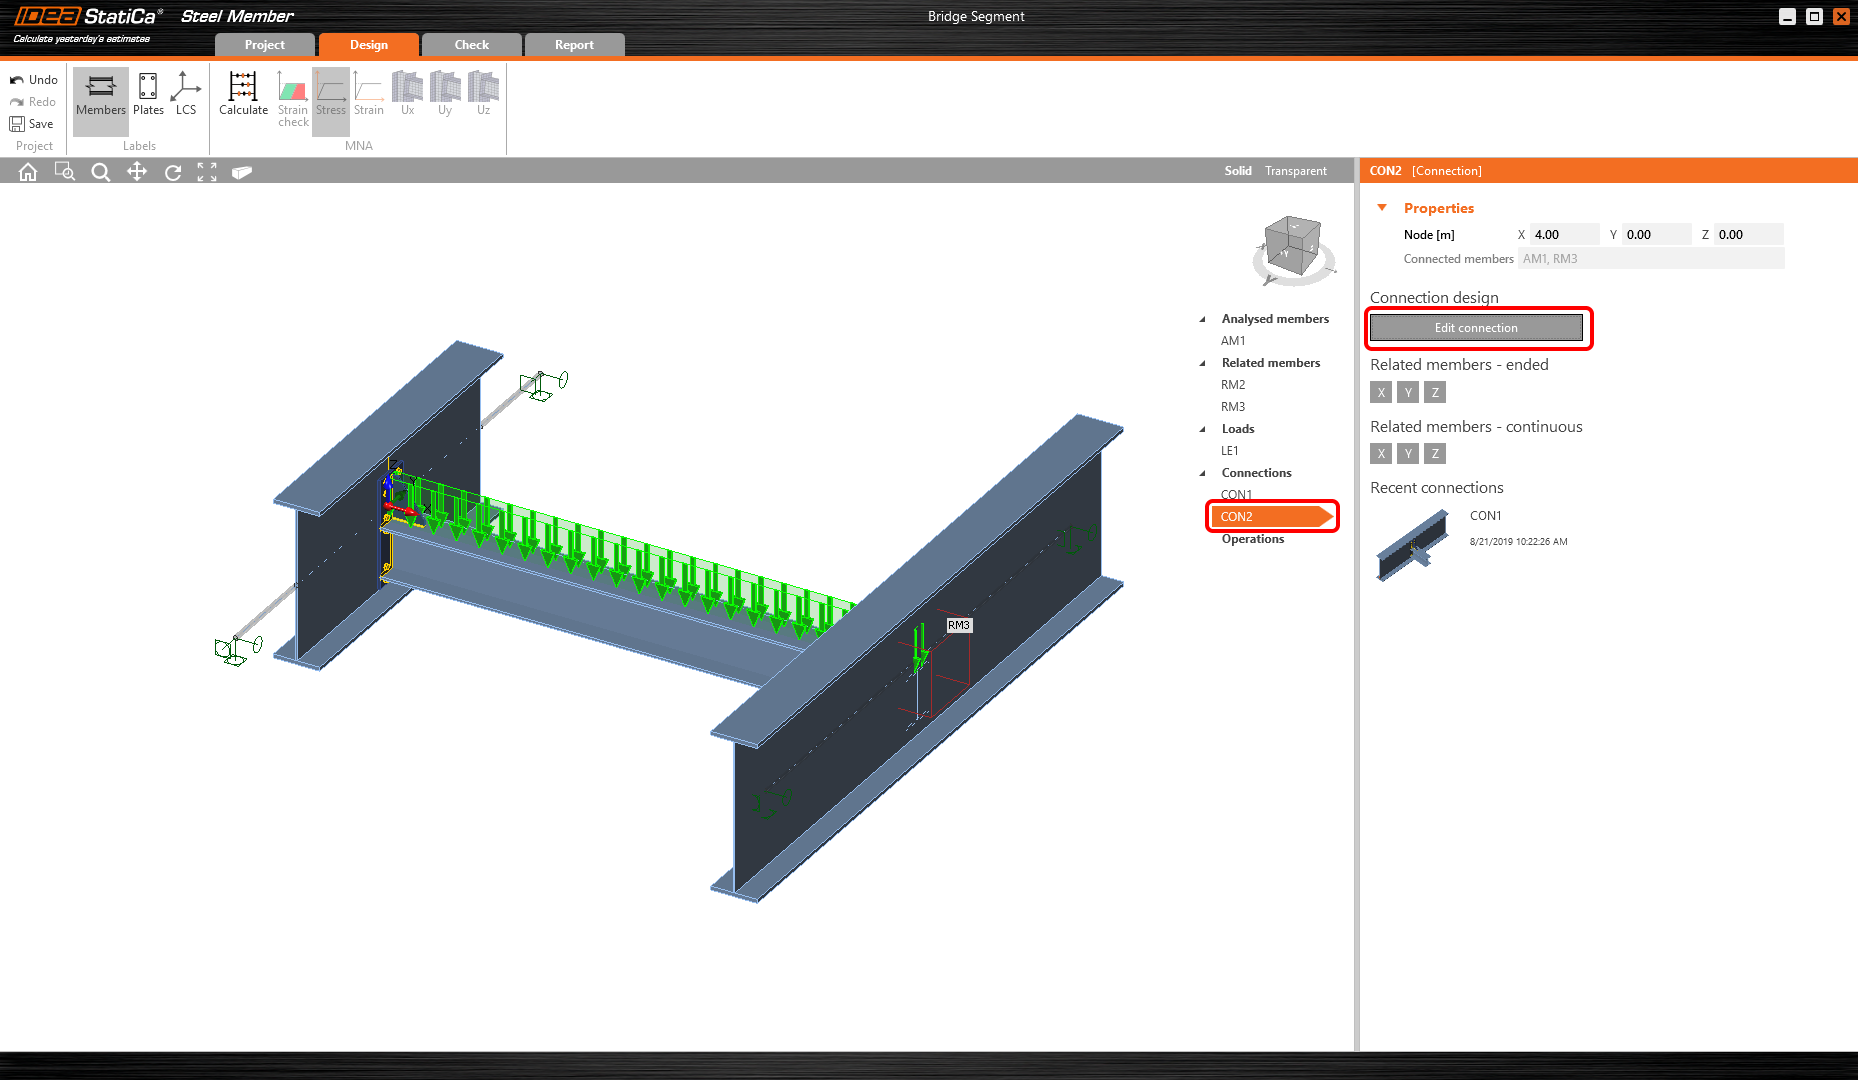
Task: Click the RM3 label in the 3D view
Action: [x=959, y=625]
